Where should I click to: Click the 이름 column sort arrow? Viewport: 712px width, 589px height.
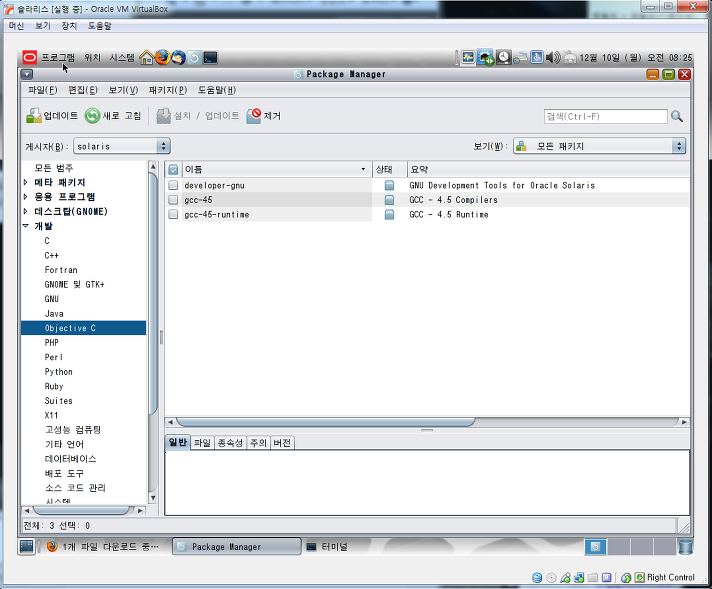point(363,169)
